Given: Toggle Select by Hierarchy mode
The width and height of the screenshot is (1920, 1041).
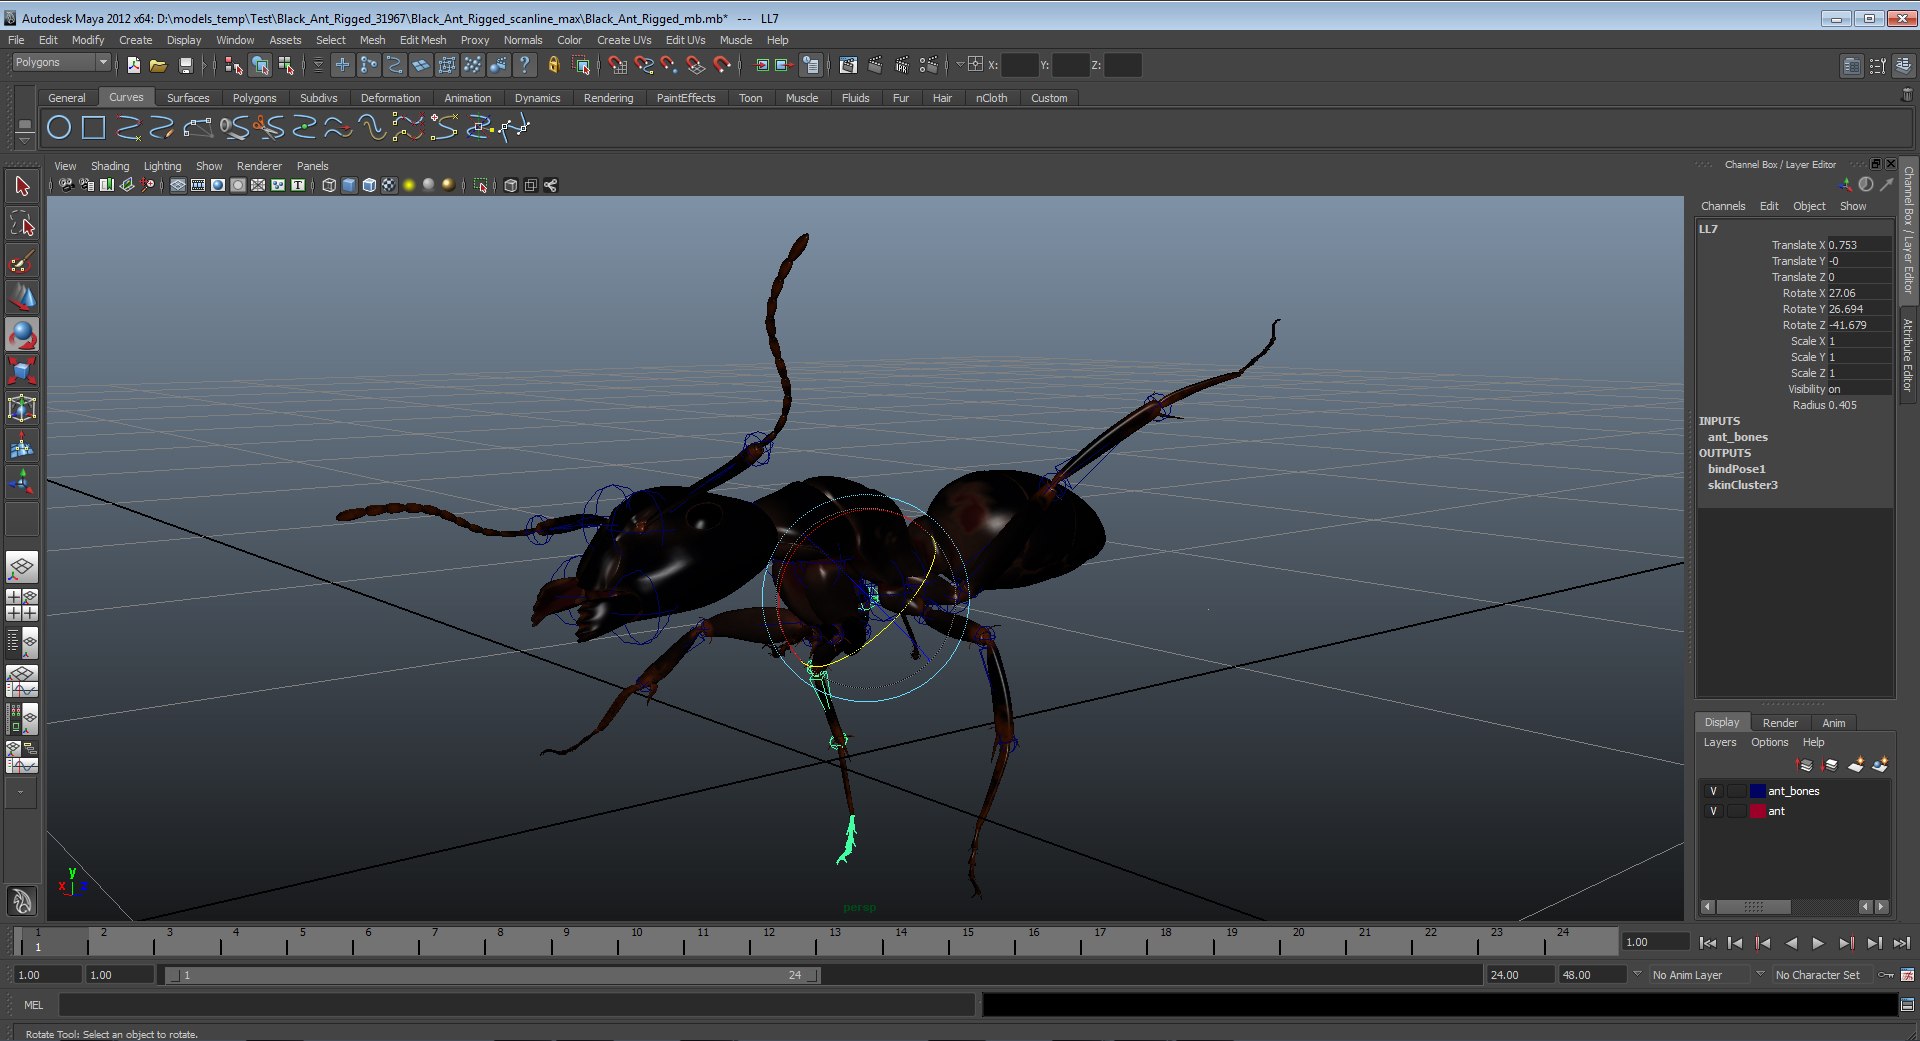Looking at the screenshot, I should pos(234,65).
